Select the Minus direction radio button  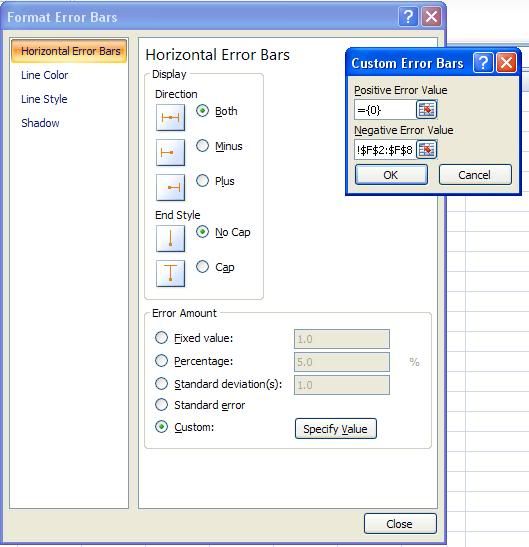tap(202, 145)
